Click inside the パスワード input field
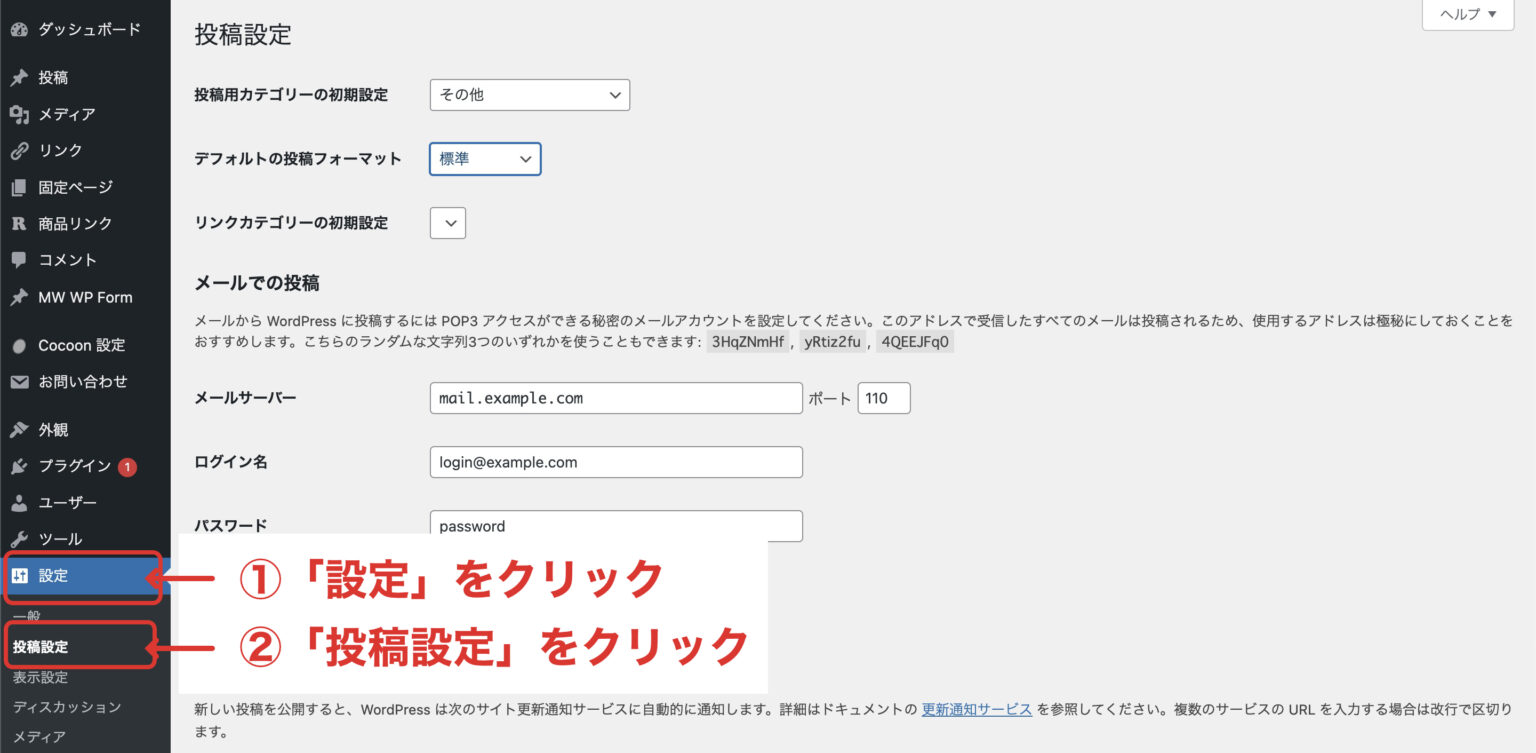The width and height of the screenshot is (1536, 753). click(615, 525)
